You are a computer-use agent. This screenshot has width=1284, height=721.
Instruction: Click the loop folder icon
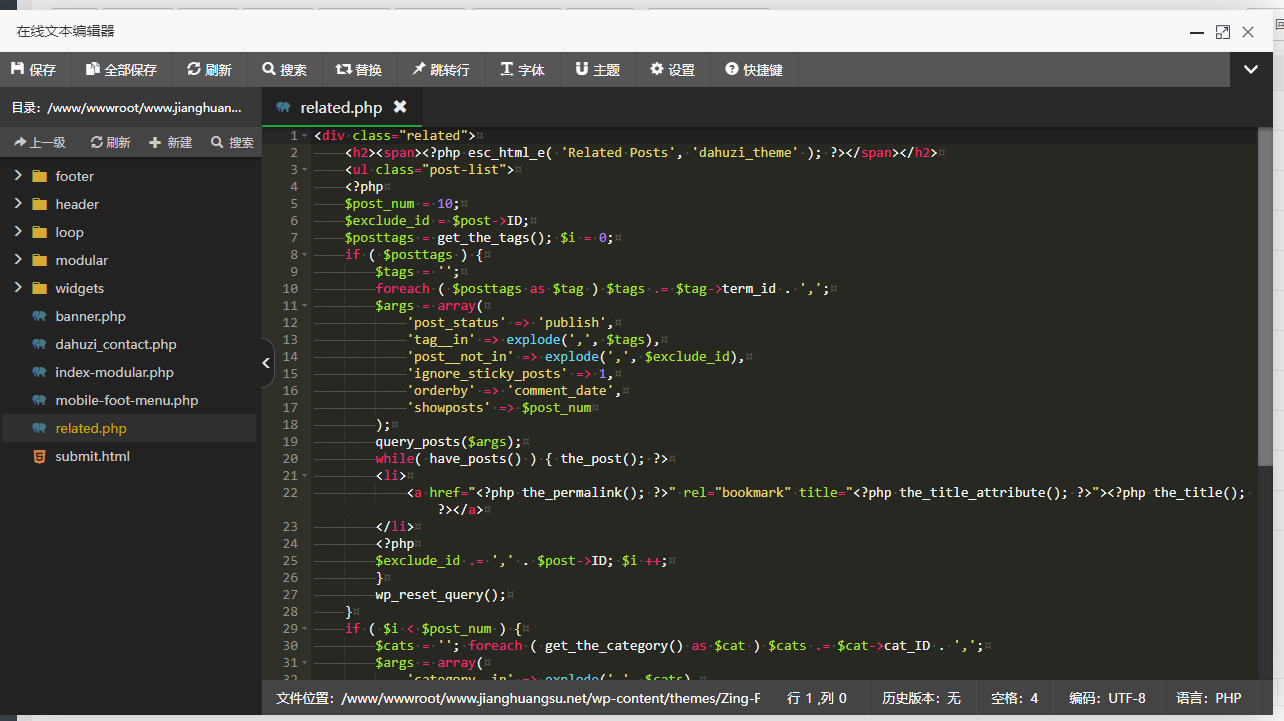click(39, 232)
